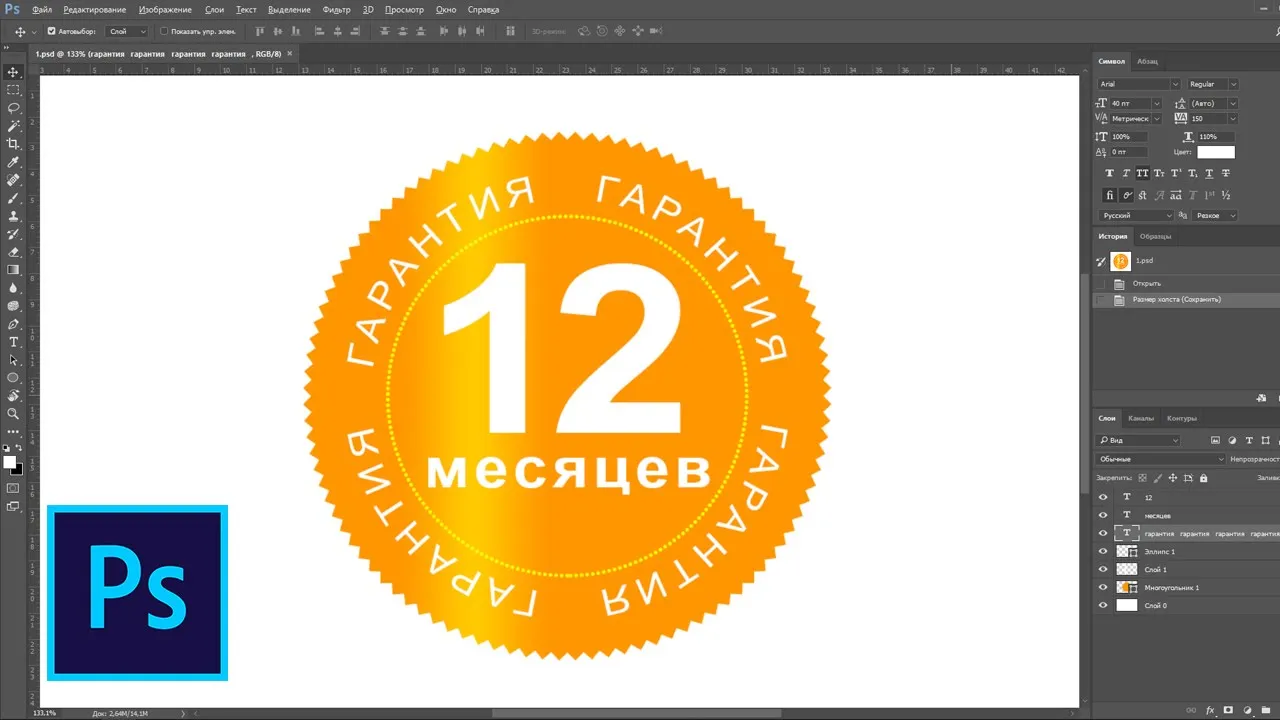Select the Horizontal Type tool
The image size is (1280, 720).
click(13, 342)
